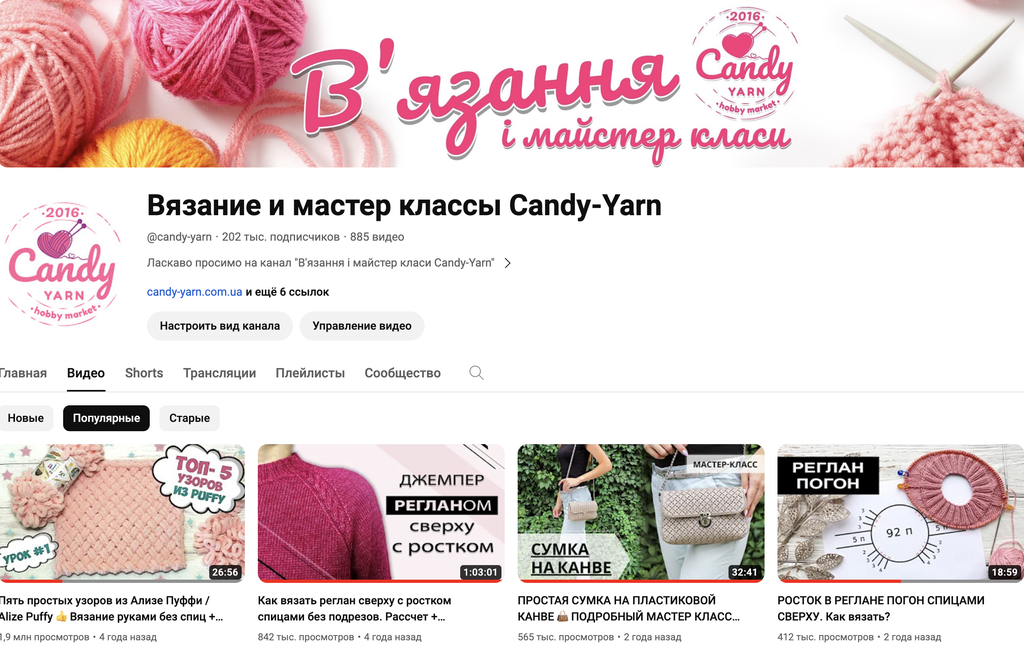Open the Сумка на канве video thumbnail
Screen dimensions: 1024x665
(641, 513)
